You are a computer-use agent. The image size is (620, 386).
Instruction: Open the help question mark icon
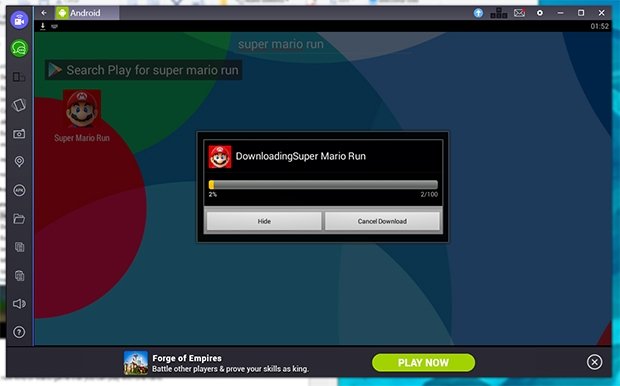point(19,332)
